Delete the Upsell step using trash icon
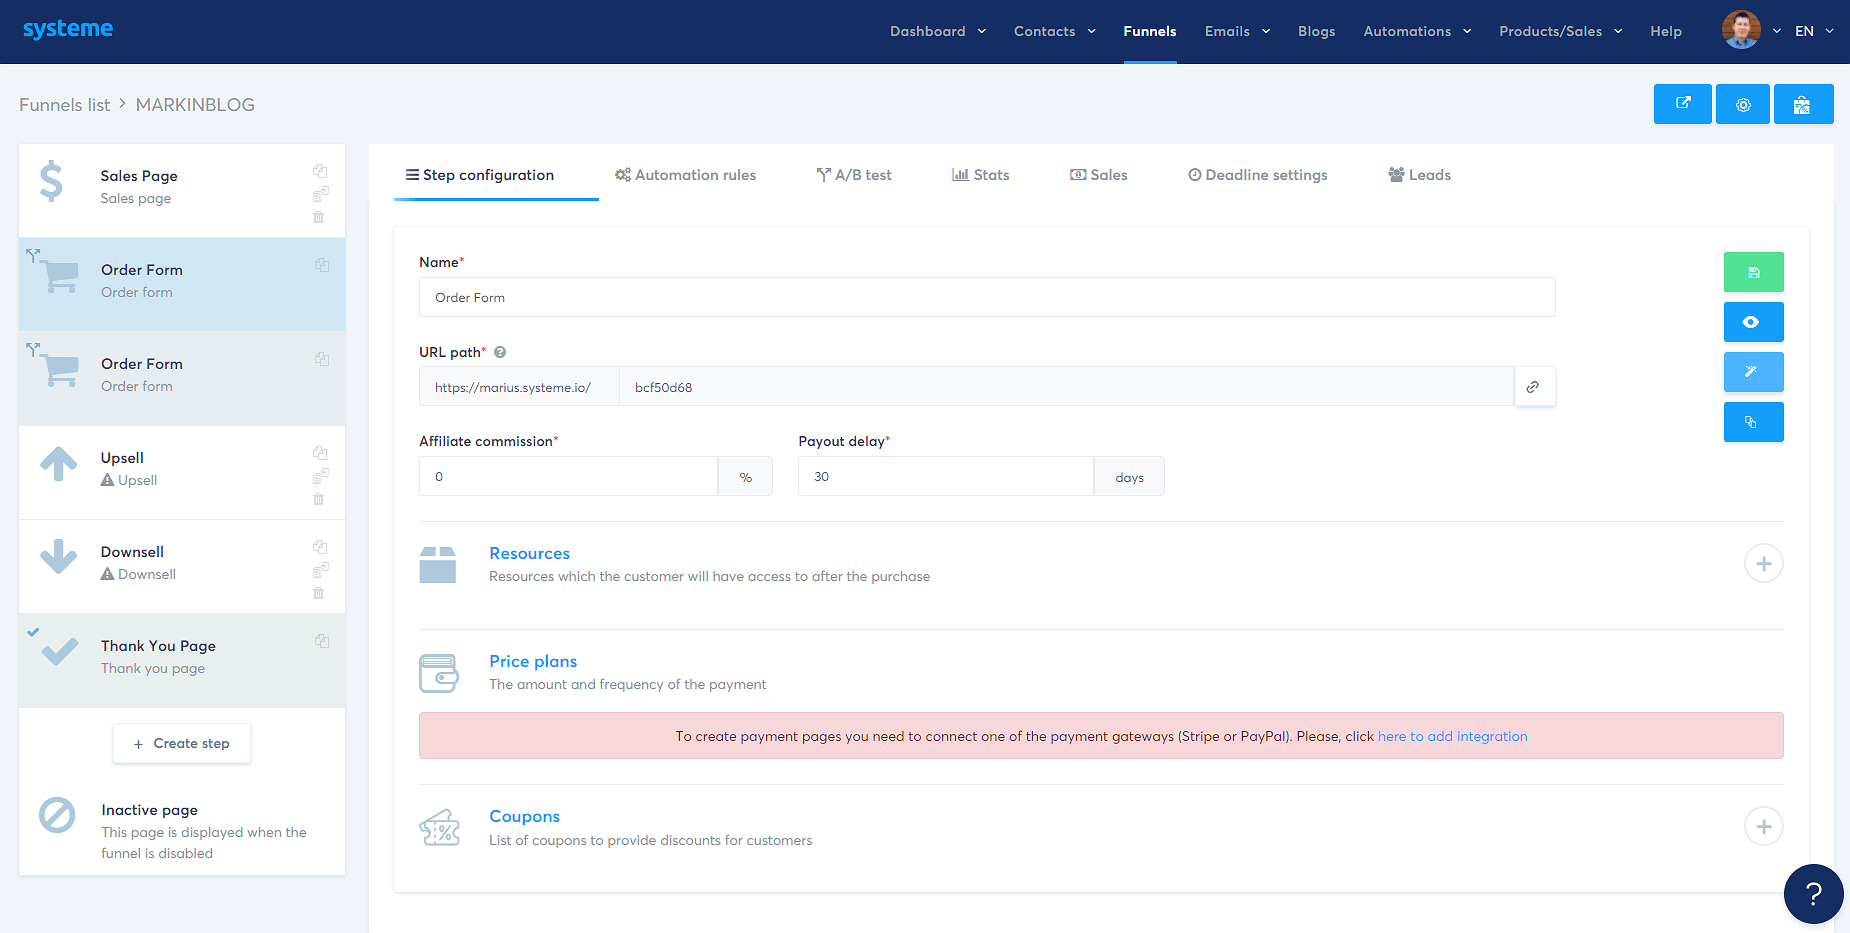Screen dimensions: 1850x933 pos(319,499)
